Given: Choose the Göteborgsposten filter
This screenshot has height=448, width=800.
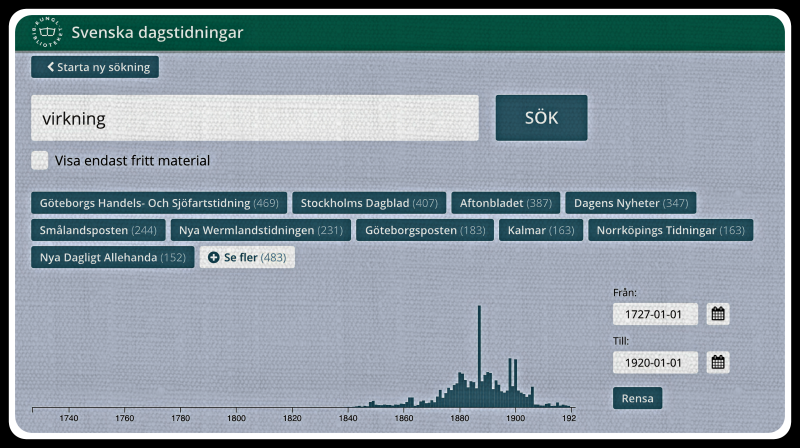Looking at the screenshot, I should tap(425, 230).
